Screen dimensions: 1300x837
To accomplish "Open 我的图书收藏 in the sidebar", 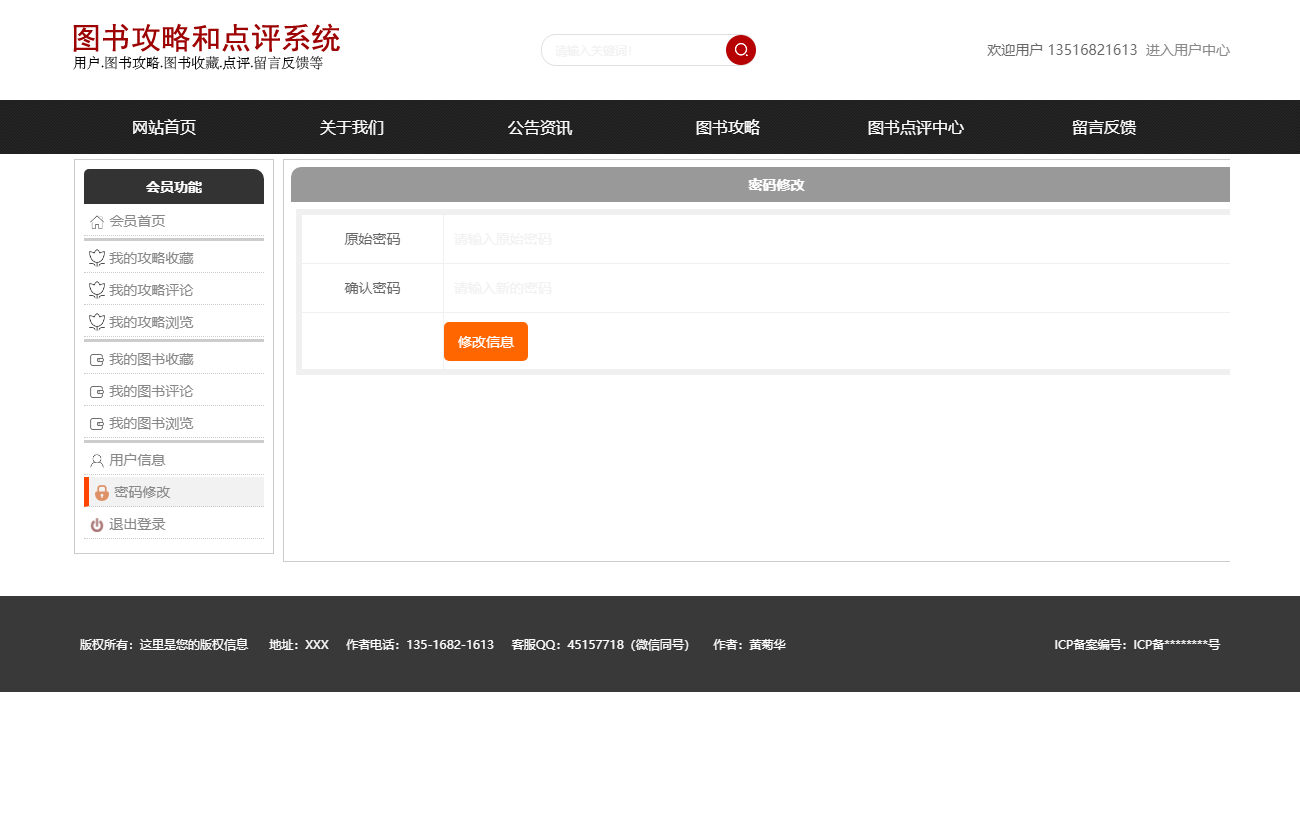I will point(151,360).
